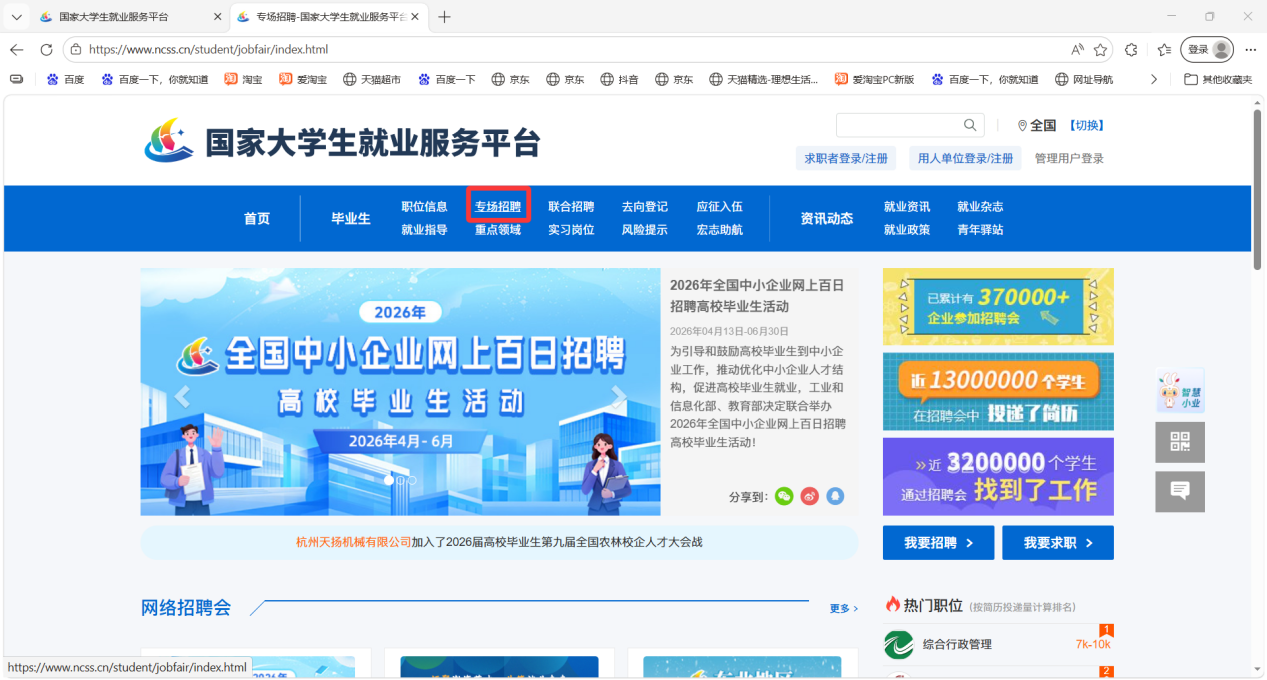The width and height of the screenshot is (1267, 680).
Task: Share article via Weibo icon
Action: coord(810,496)
